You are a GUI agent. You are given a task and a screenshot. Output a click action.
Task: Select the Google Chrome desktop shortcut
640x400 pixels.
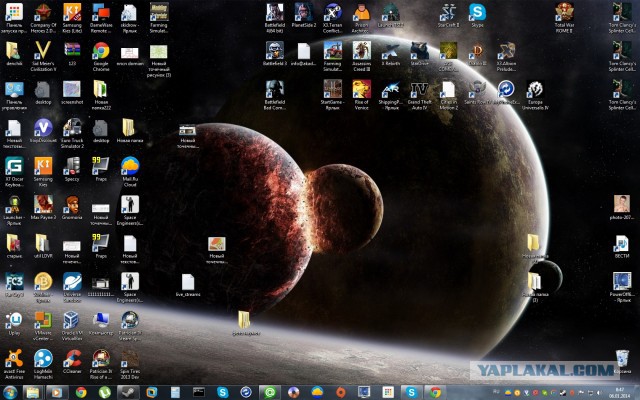101,56
